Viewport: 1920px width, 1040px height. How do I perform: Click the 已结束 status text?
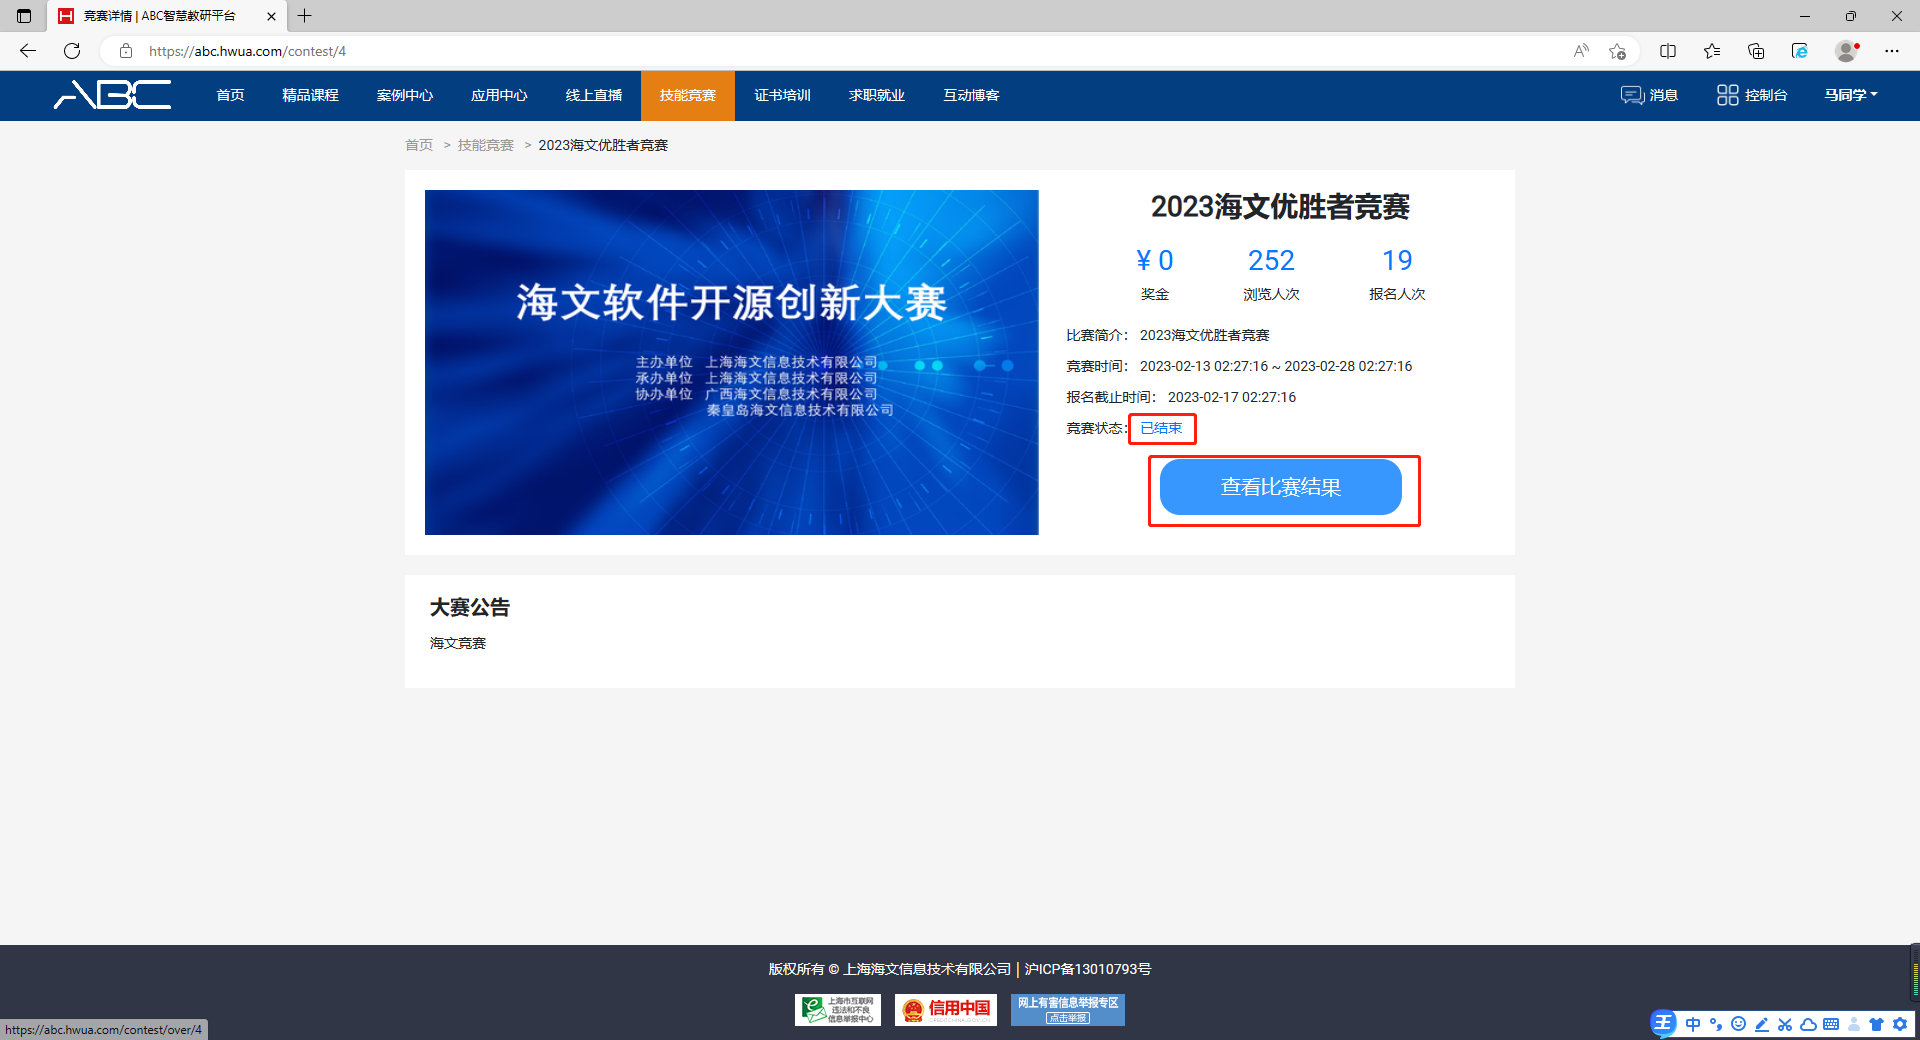click(x=1161, y=428)
